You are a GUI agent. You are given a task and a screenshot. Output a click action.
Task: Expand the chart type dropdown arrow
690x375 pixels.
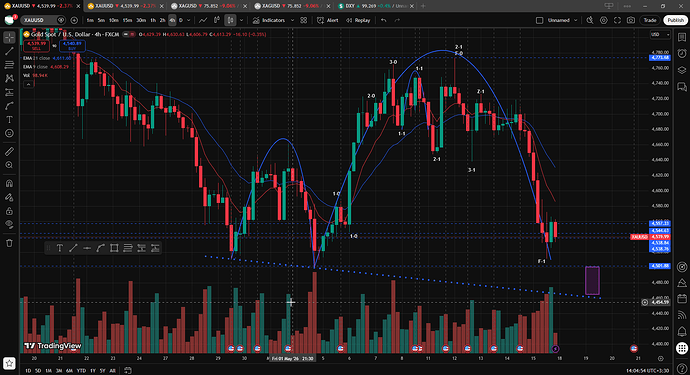241,20
